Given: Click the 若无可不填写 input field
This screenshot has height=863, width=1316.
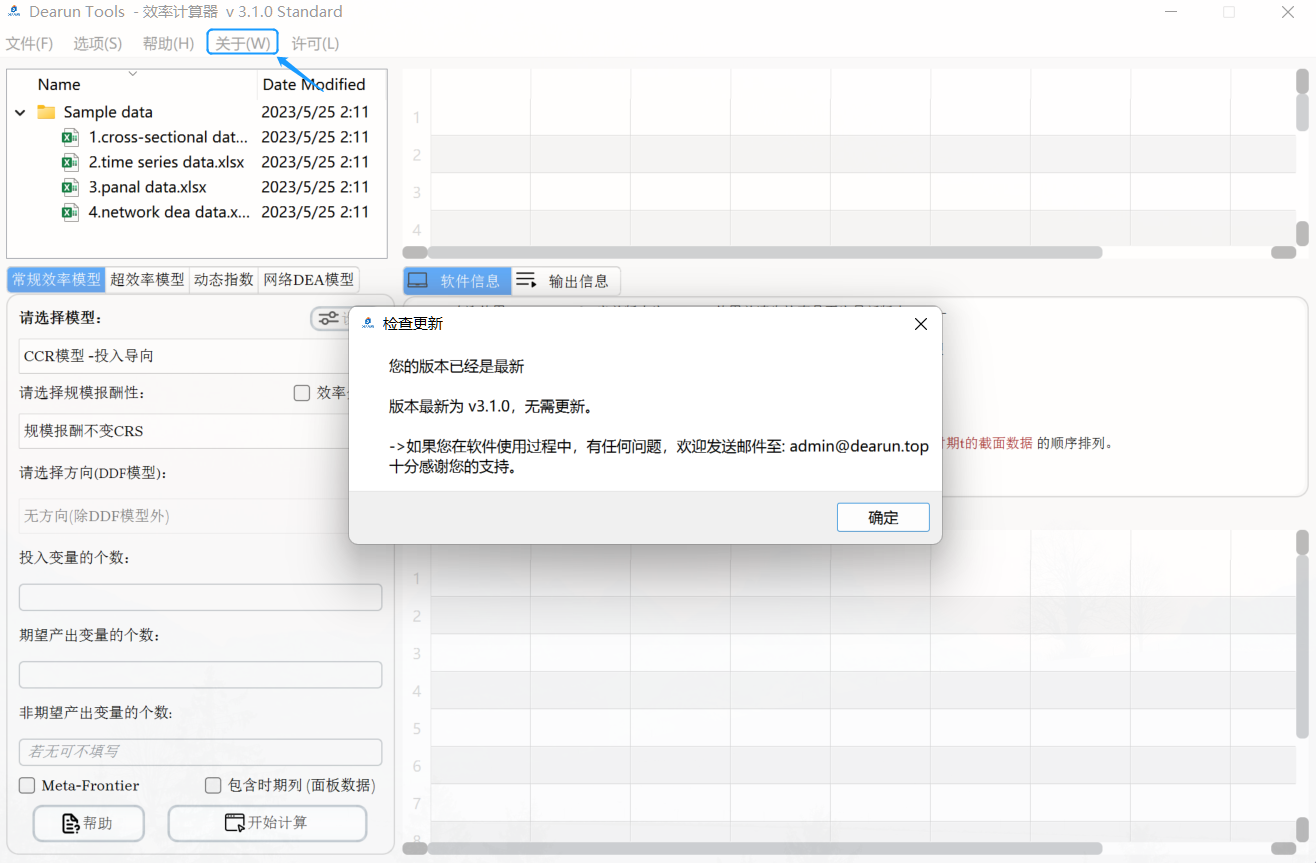Looking at the screenshot, I should (200, 751).
